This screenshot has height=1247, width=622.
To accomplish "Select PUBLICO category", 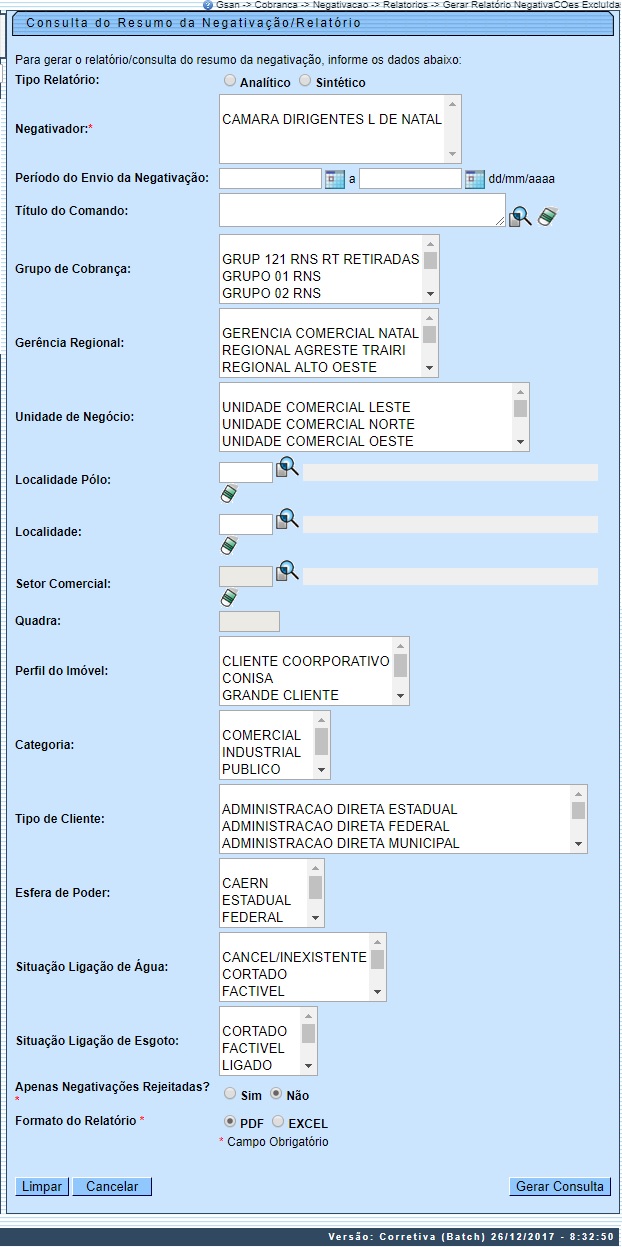I will 251,769.
